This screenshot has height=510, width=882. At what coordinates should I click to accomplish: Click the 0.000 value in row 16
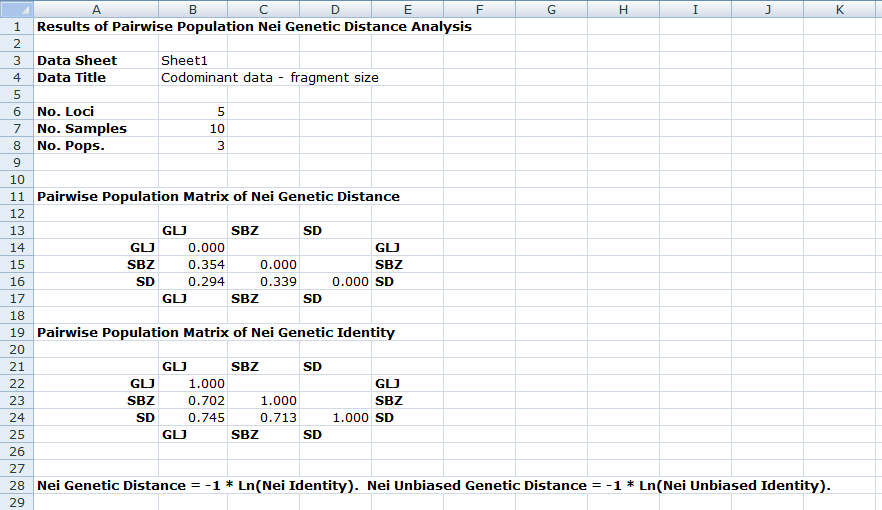pyautogui.click(x=350, y=281)
